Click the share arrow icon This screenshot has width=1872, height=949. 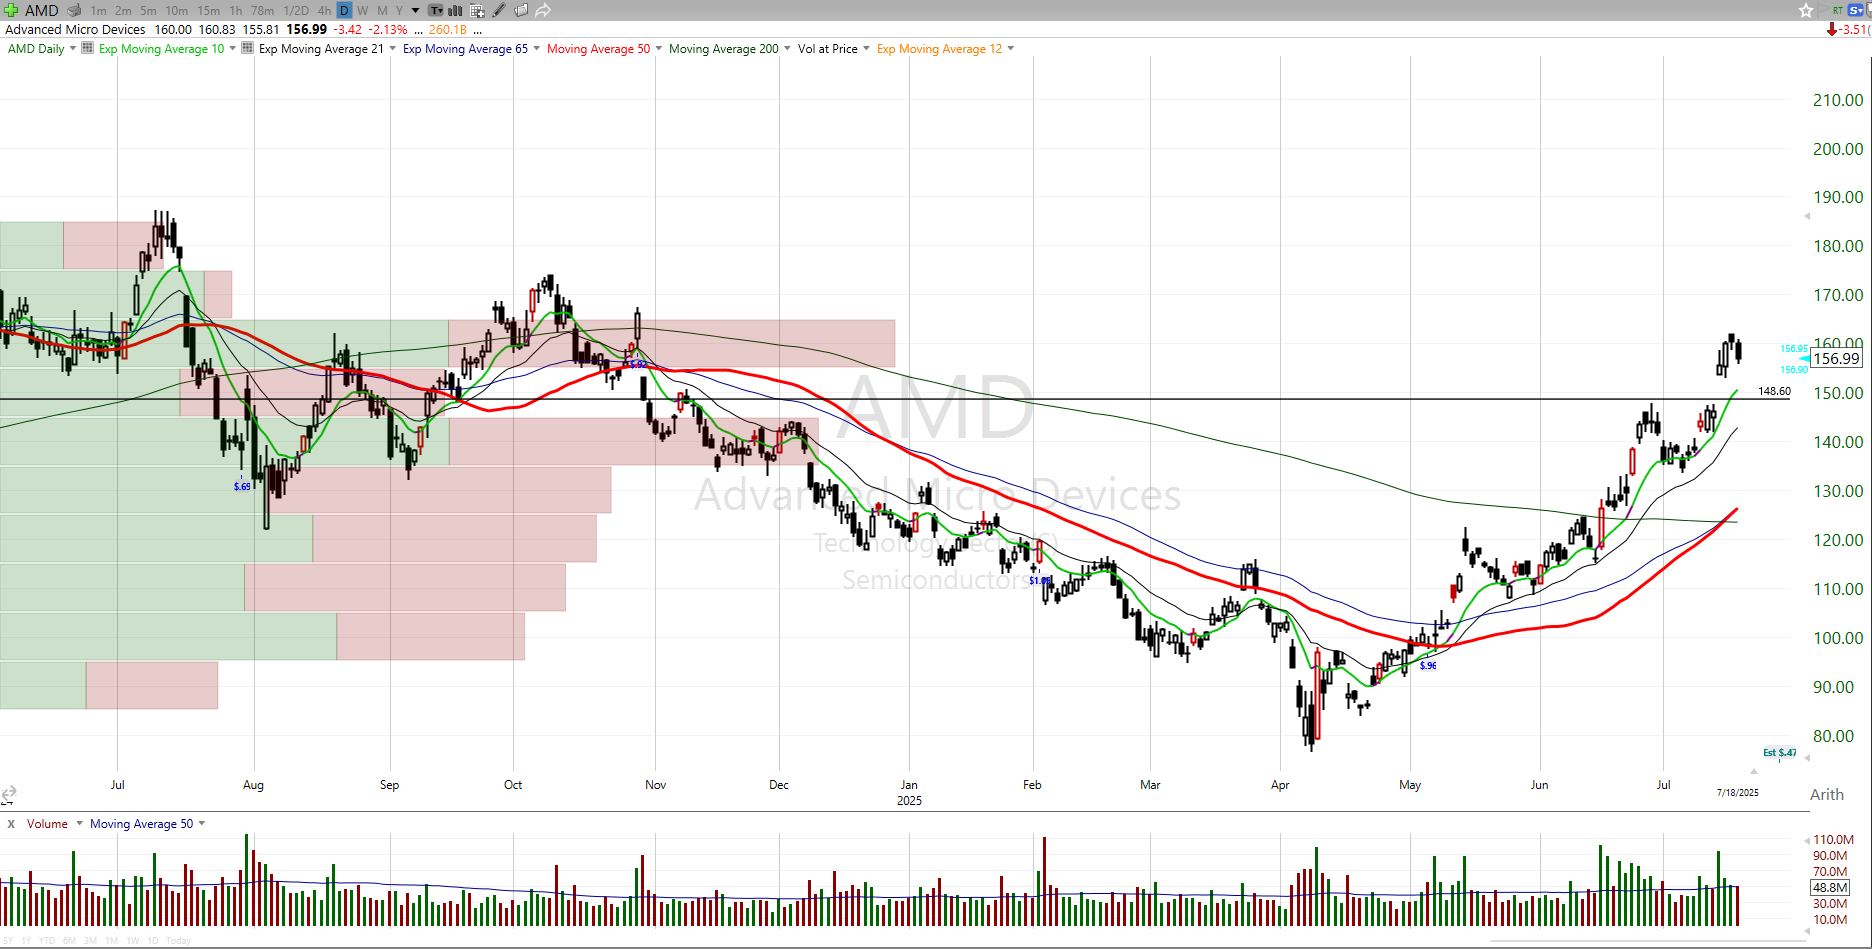coord(543,10)
